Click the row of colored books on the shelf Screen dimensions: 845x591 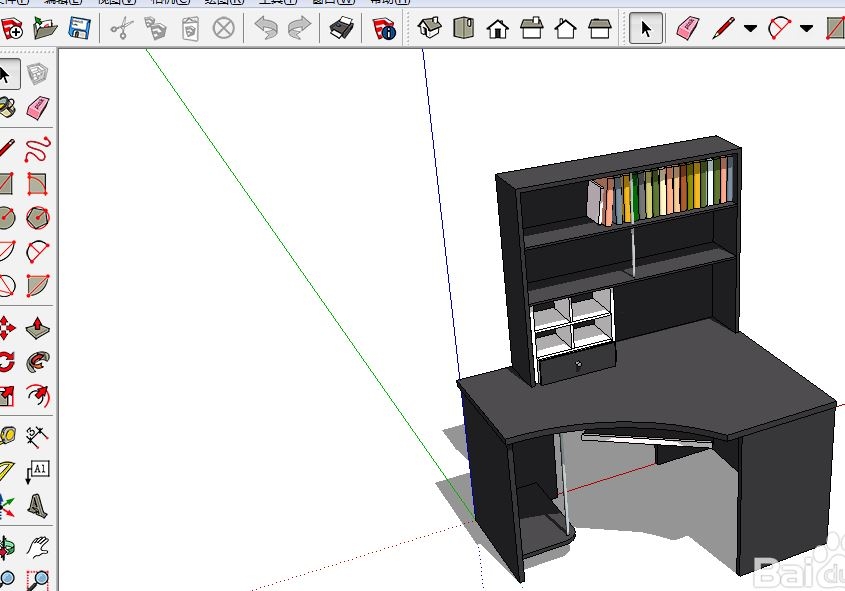(x=661, y=191)
